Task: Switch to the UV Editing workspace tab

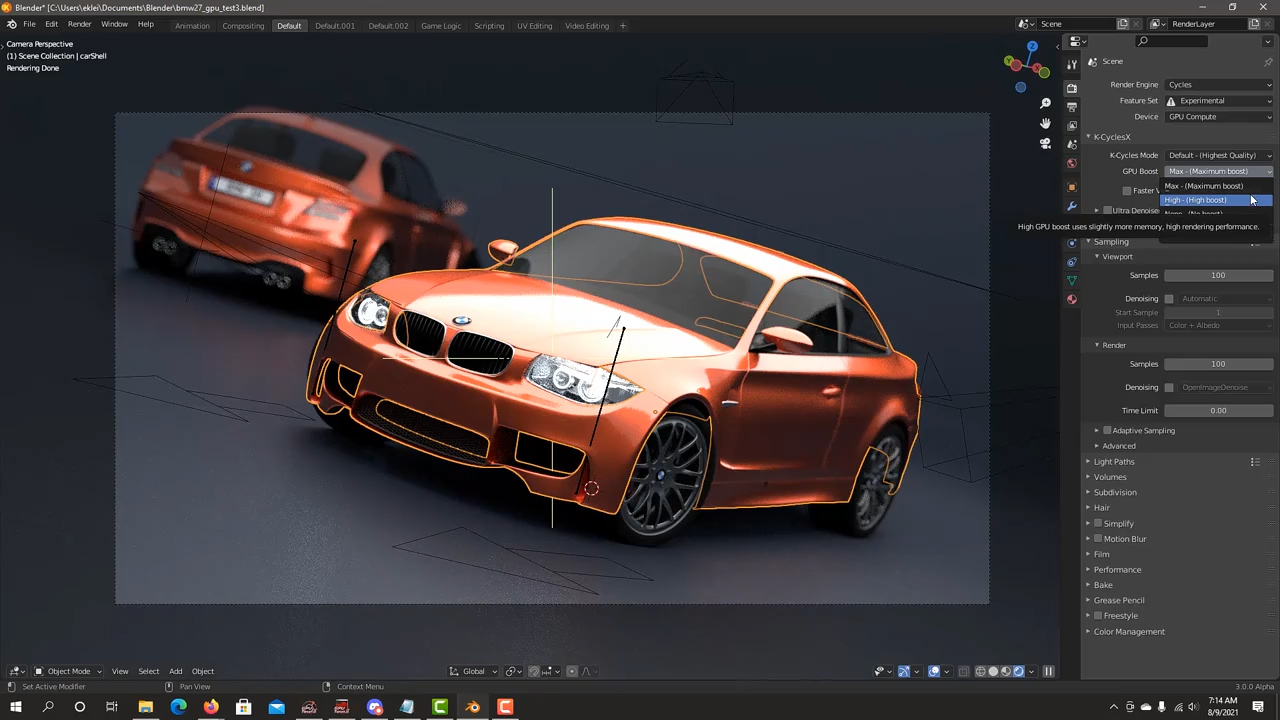Action: click(534, 25)
